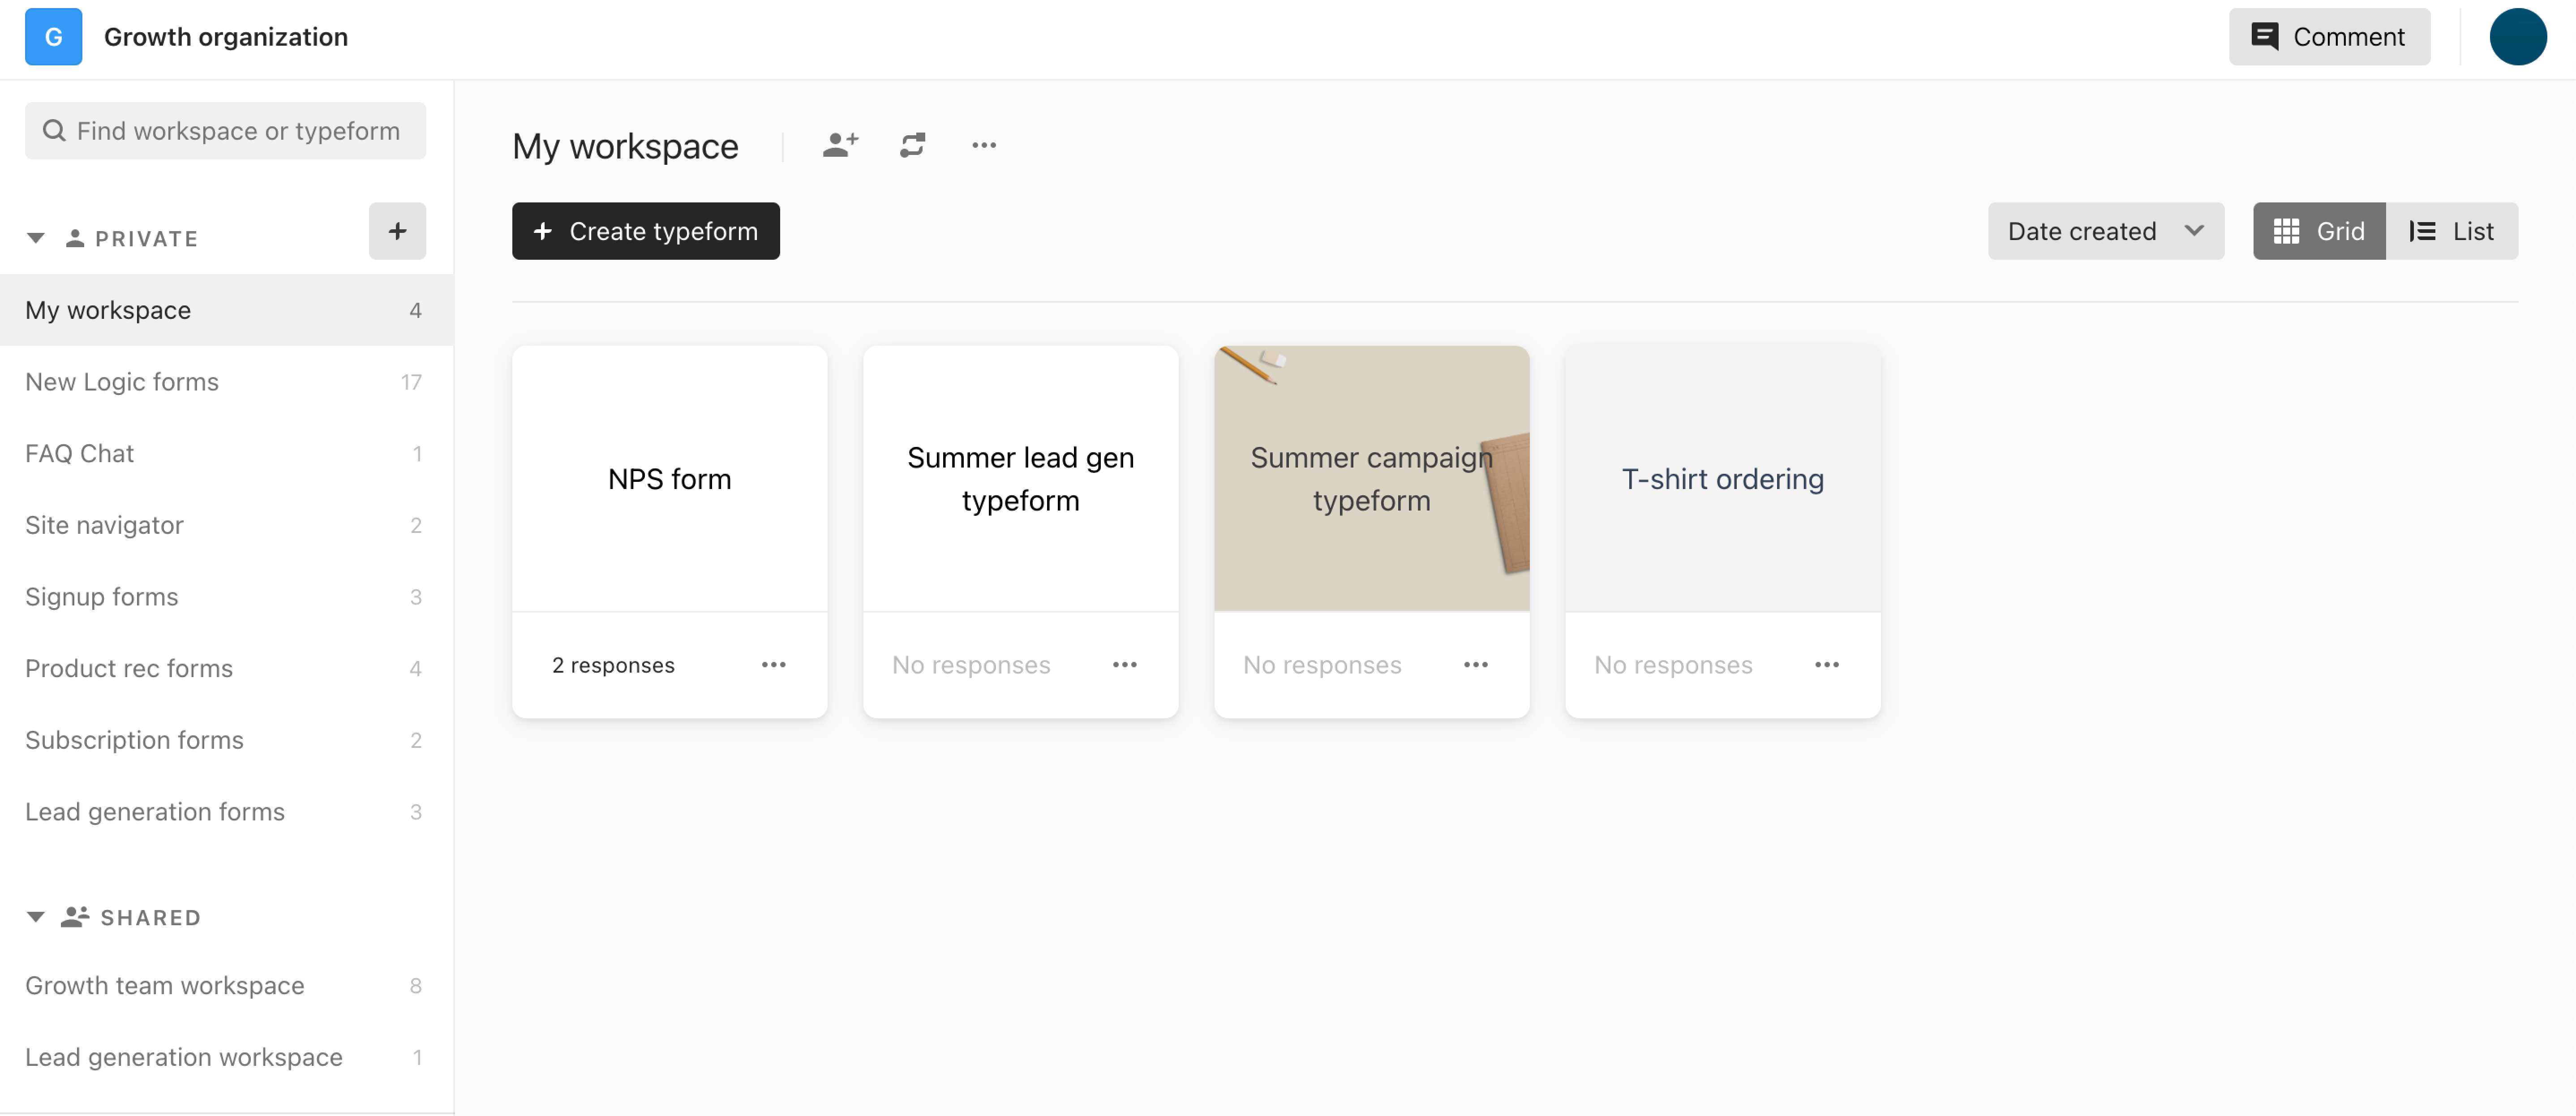
Task: Open Subscription forms workspace
Action: 226,740
